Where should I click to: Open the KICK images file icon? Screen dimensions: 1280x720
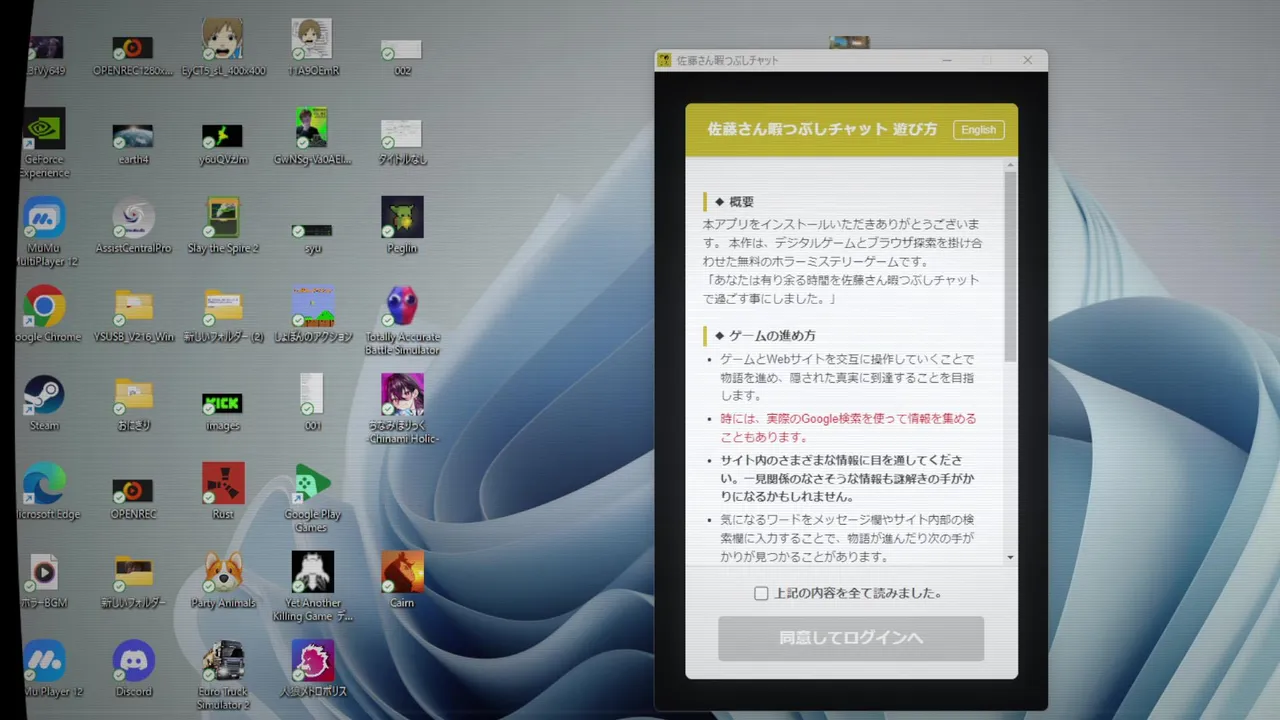[x=222, y=403]
